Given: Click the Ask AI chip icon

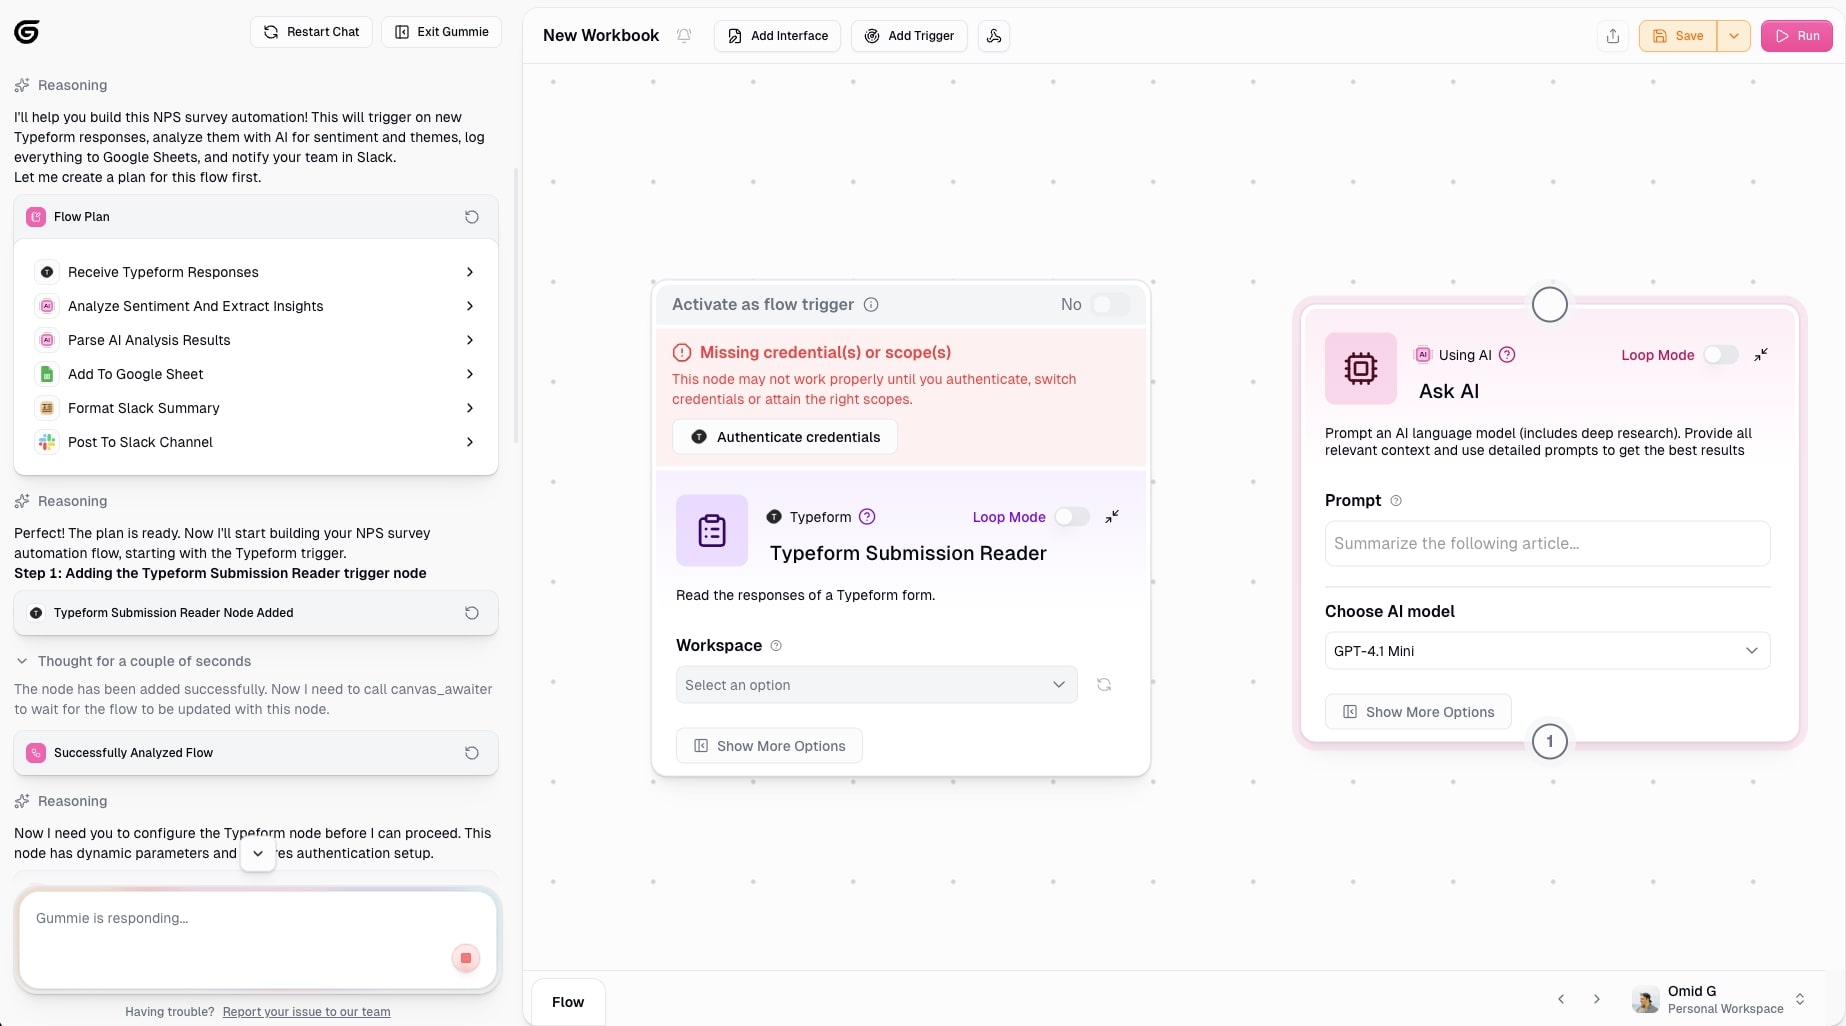Looking at the screenshot, I should point(1361,368).
